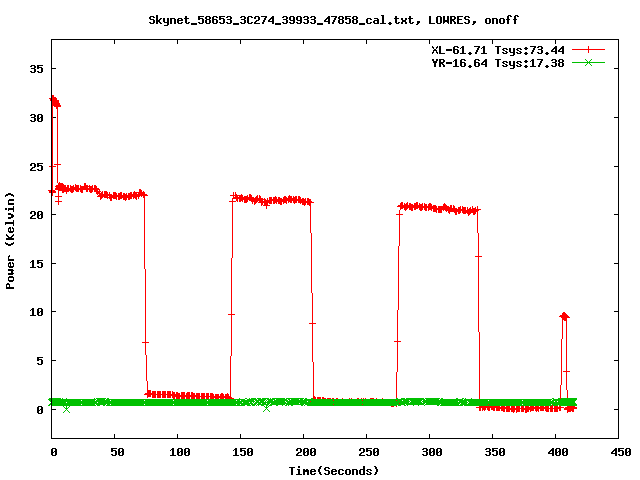Click x-axis tick label 200
Screen dimensions: 640x480
[305, 452]
